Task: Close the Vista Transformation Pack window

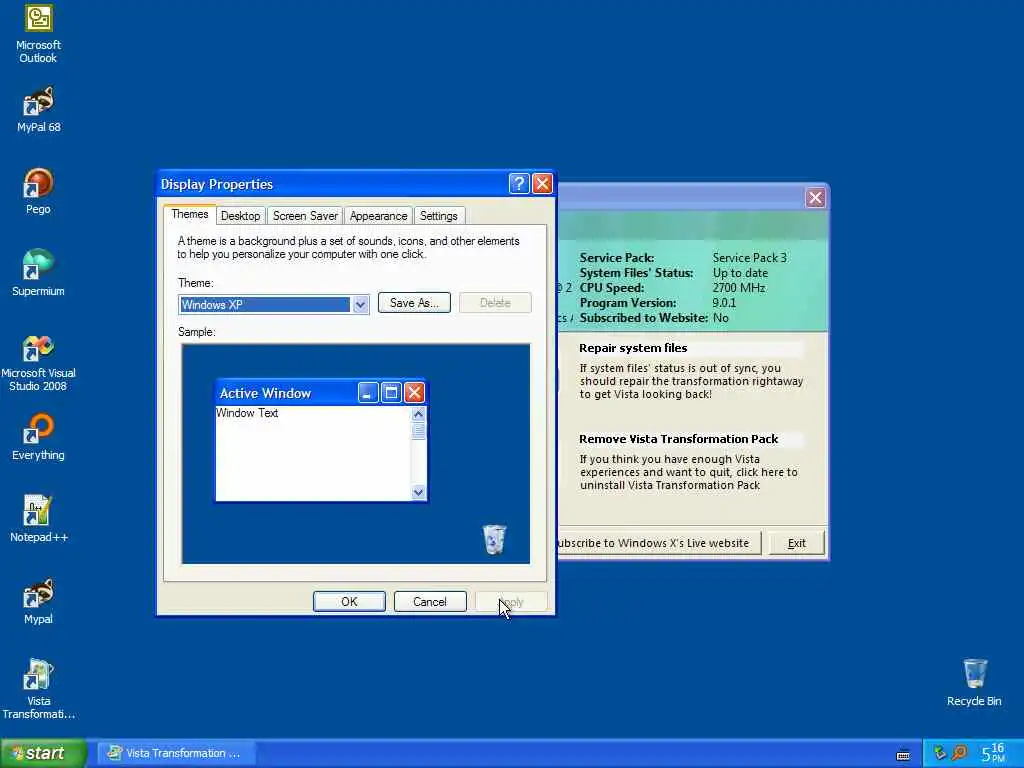Action: (815, 198)
